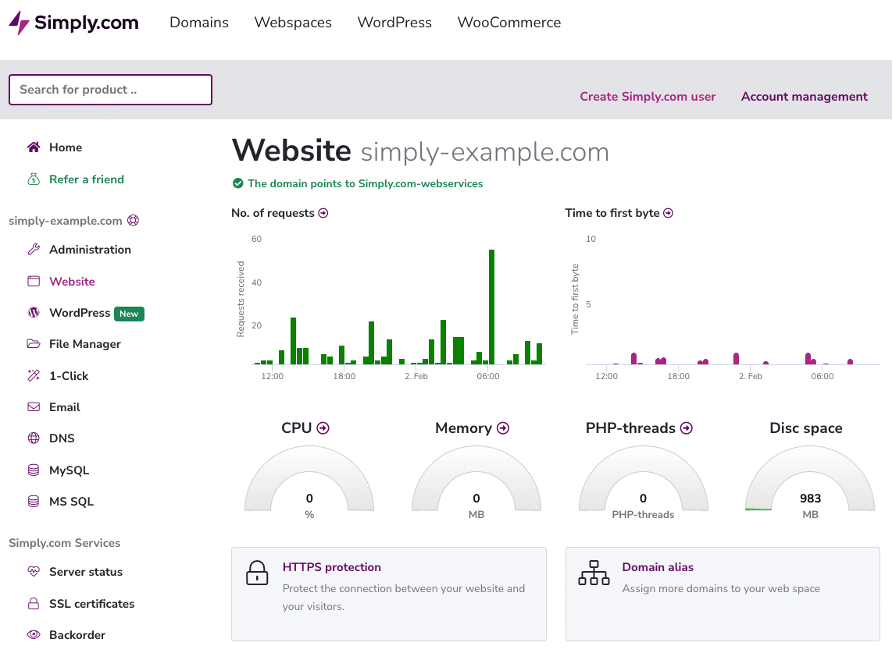Click the PHP-threads gauge
This screenshot has height=654, width=893.
pos(643,479)
